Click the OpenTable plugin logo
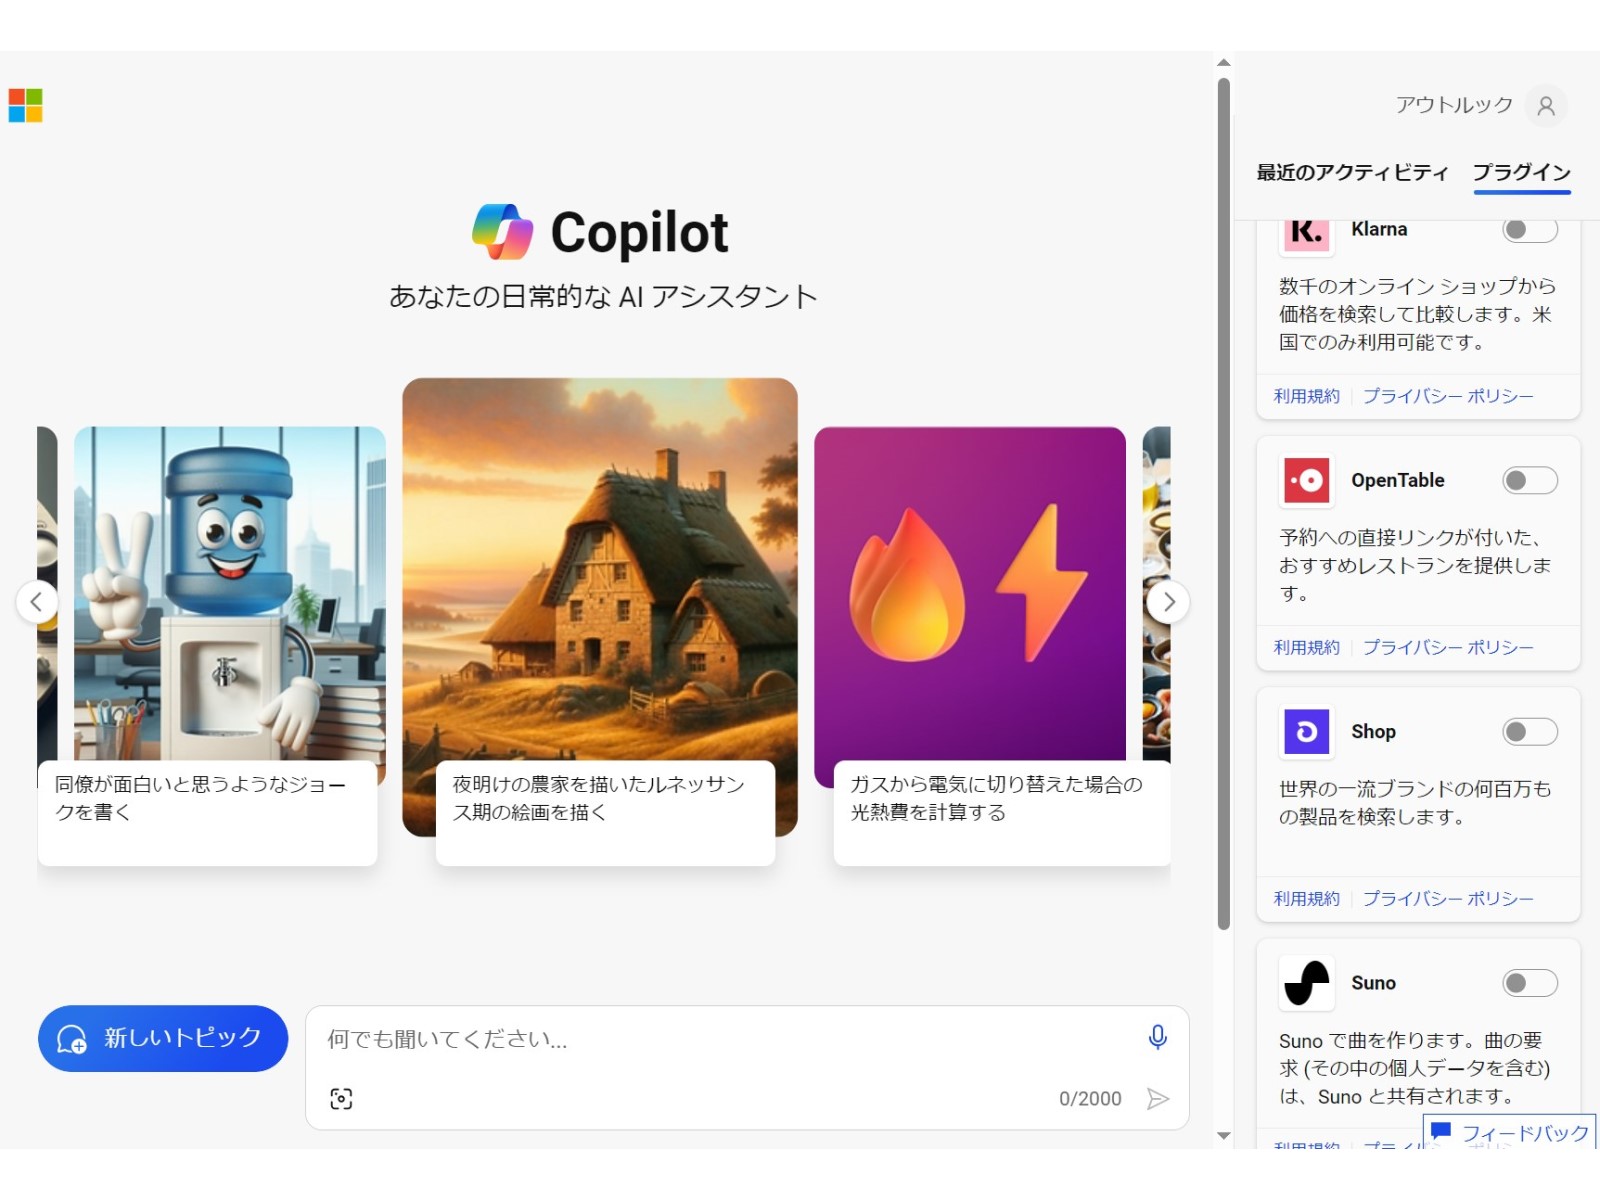This screenshot has height=1200, width=1600. coord(1306,481)
